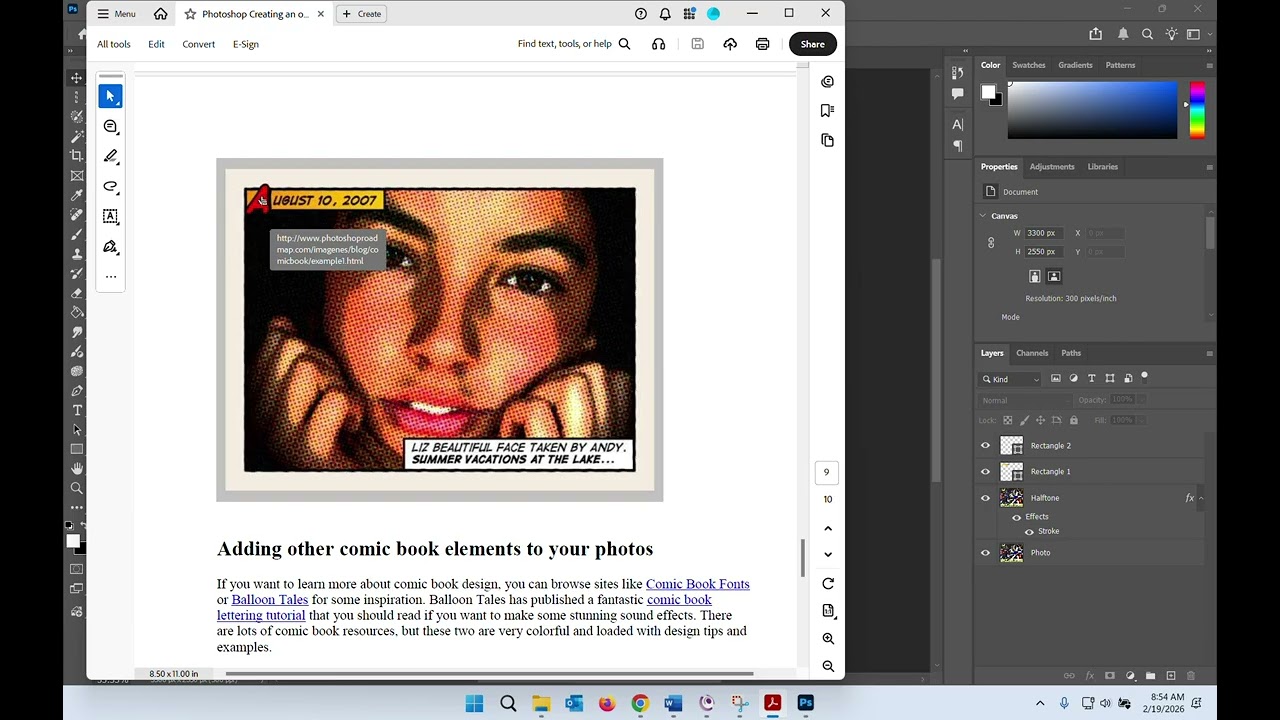Select the Acrobat selection arrow tool

[111, 96]
